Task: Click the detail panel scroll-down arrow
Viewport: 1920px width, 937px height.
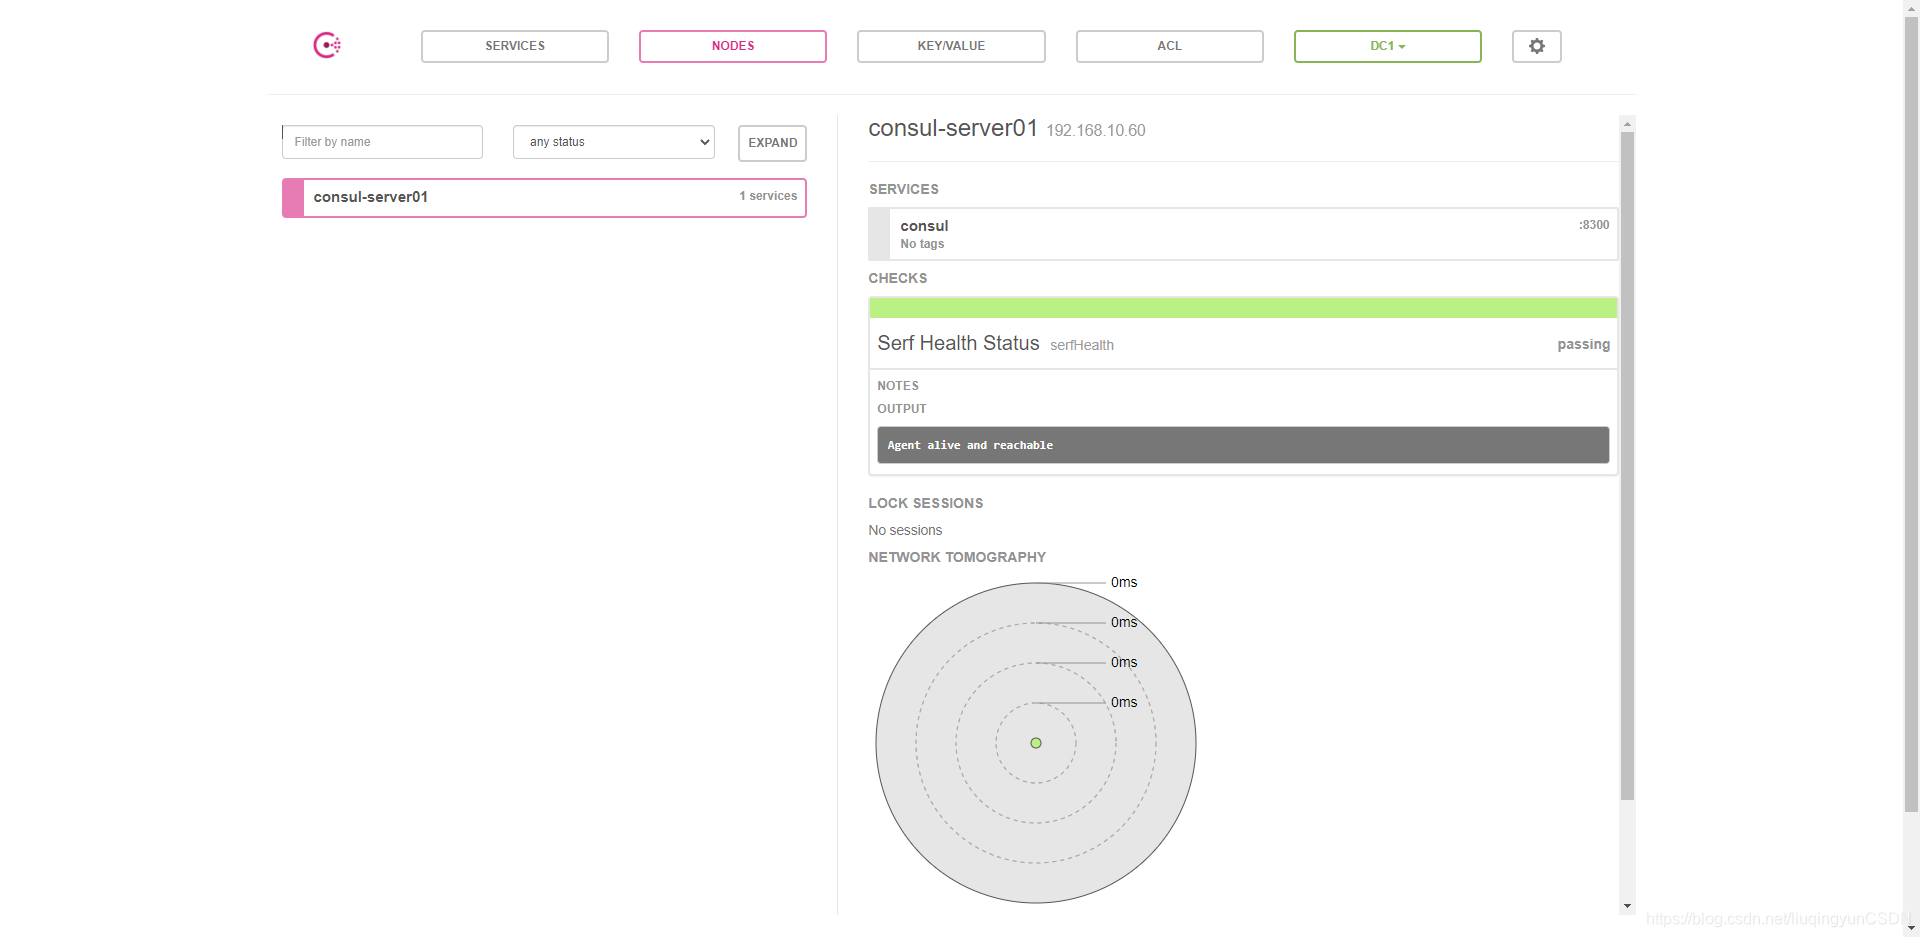Action: tap(1627, 906)
